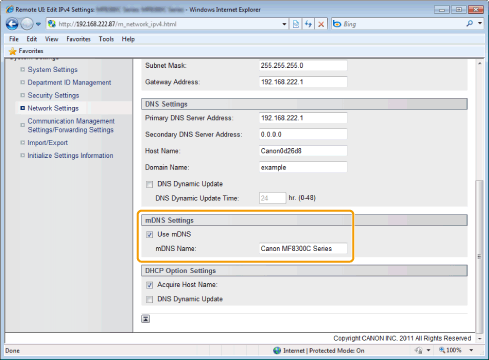Image resolution: width=489 pixels, height=360 pixels.
Task: Expand the search provider dropdown arrow
Action: tap(480, 24)
